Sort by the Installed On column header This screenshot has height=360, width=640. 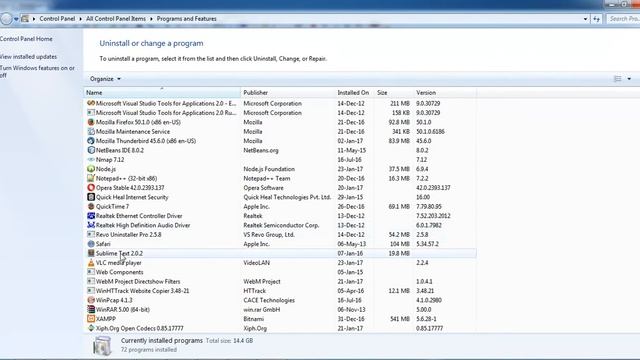coord(354,93)
